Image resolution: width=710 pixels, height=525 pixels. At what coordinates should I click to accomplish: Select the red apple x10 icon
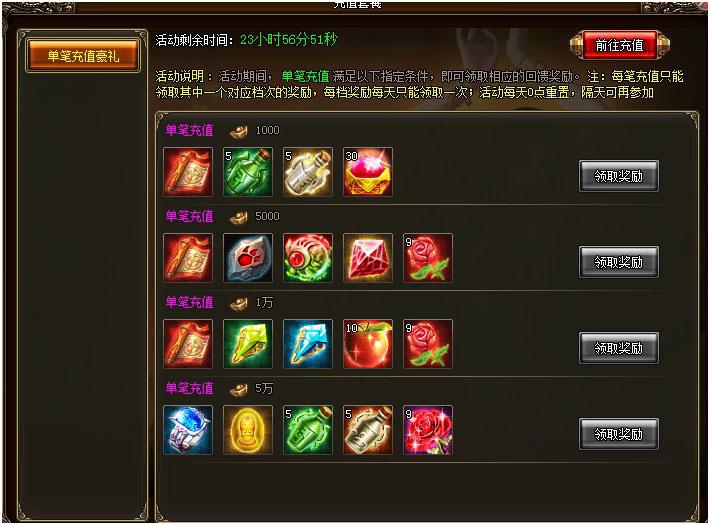(x=368, y=344)
